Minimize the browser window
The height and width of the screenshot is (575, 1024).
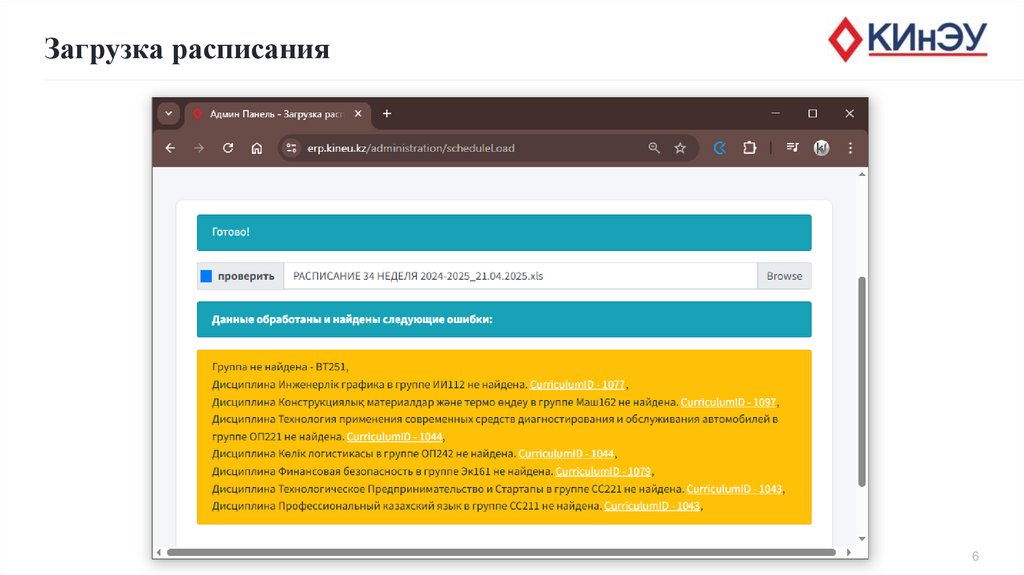pos(775,114)
